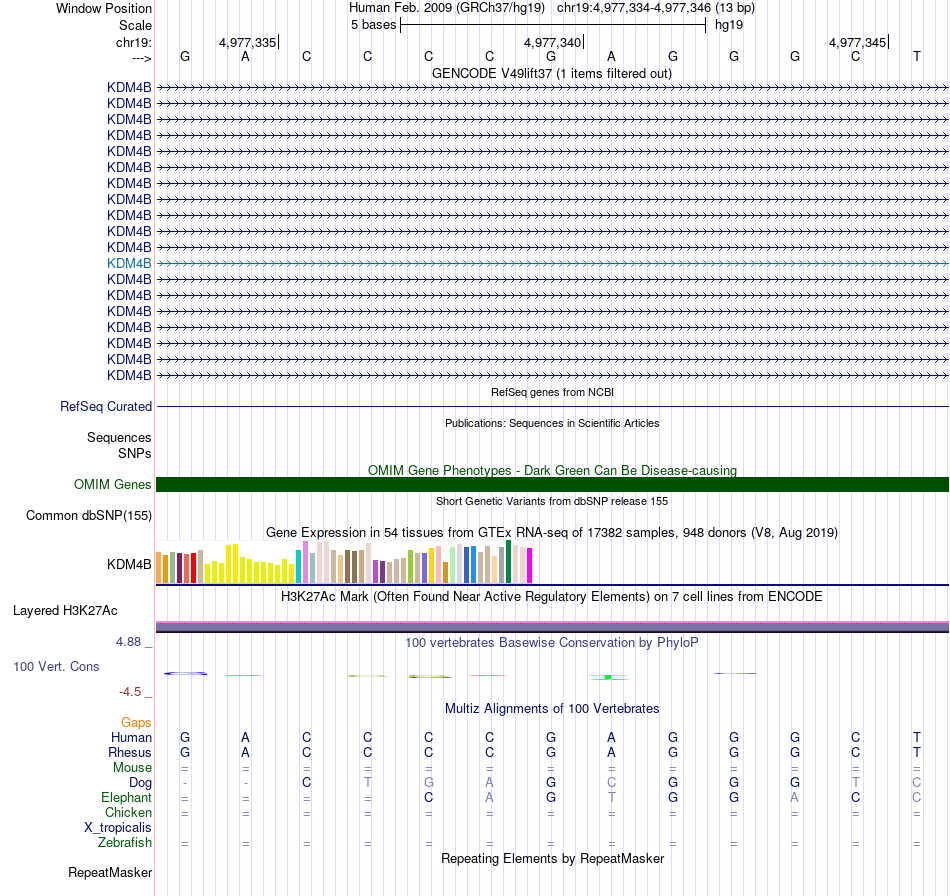Click the Gaps label in Multiz track
950x896 pixels.
click(136, 722)
